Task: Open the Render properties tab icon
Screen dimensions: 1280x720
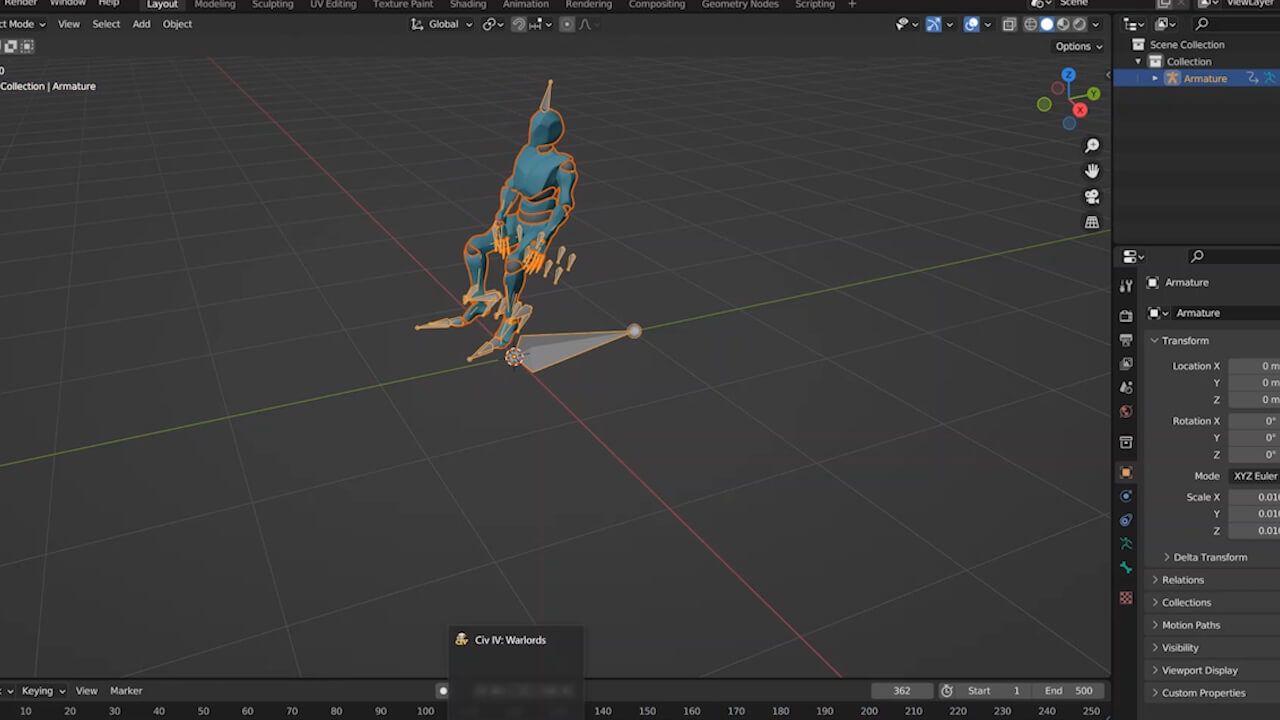Action: [x=1126, y=316]
